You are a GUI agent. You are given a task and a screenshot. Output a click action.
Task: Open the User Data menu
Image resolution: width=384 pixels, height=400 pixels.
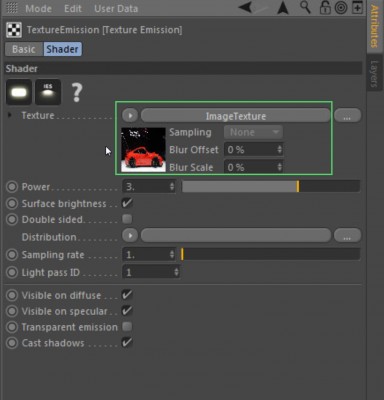pyautogui.click(x=116, y=8)
